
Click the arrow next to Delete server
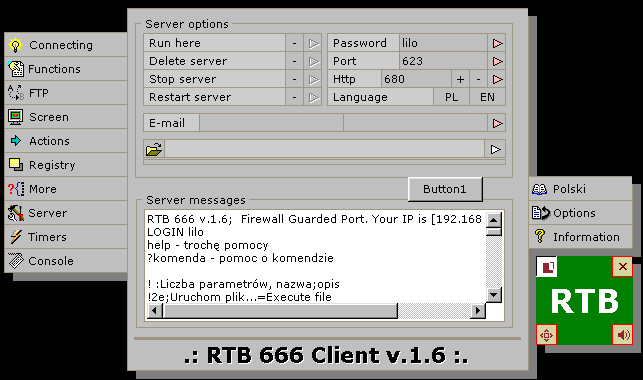pyautogui.click(x=313, y=61)
